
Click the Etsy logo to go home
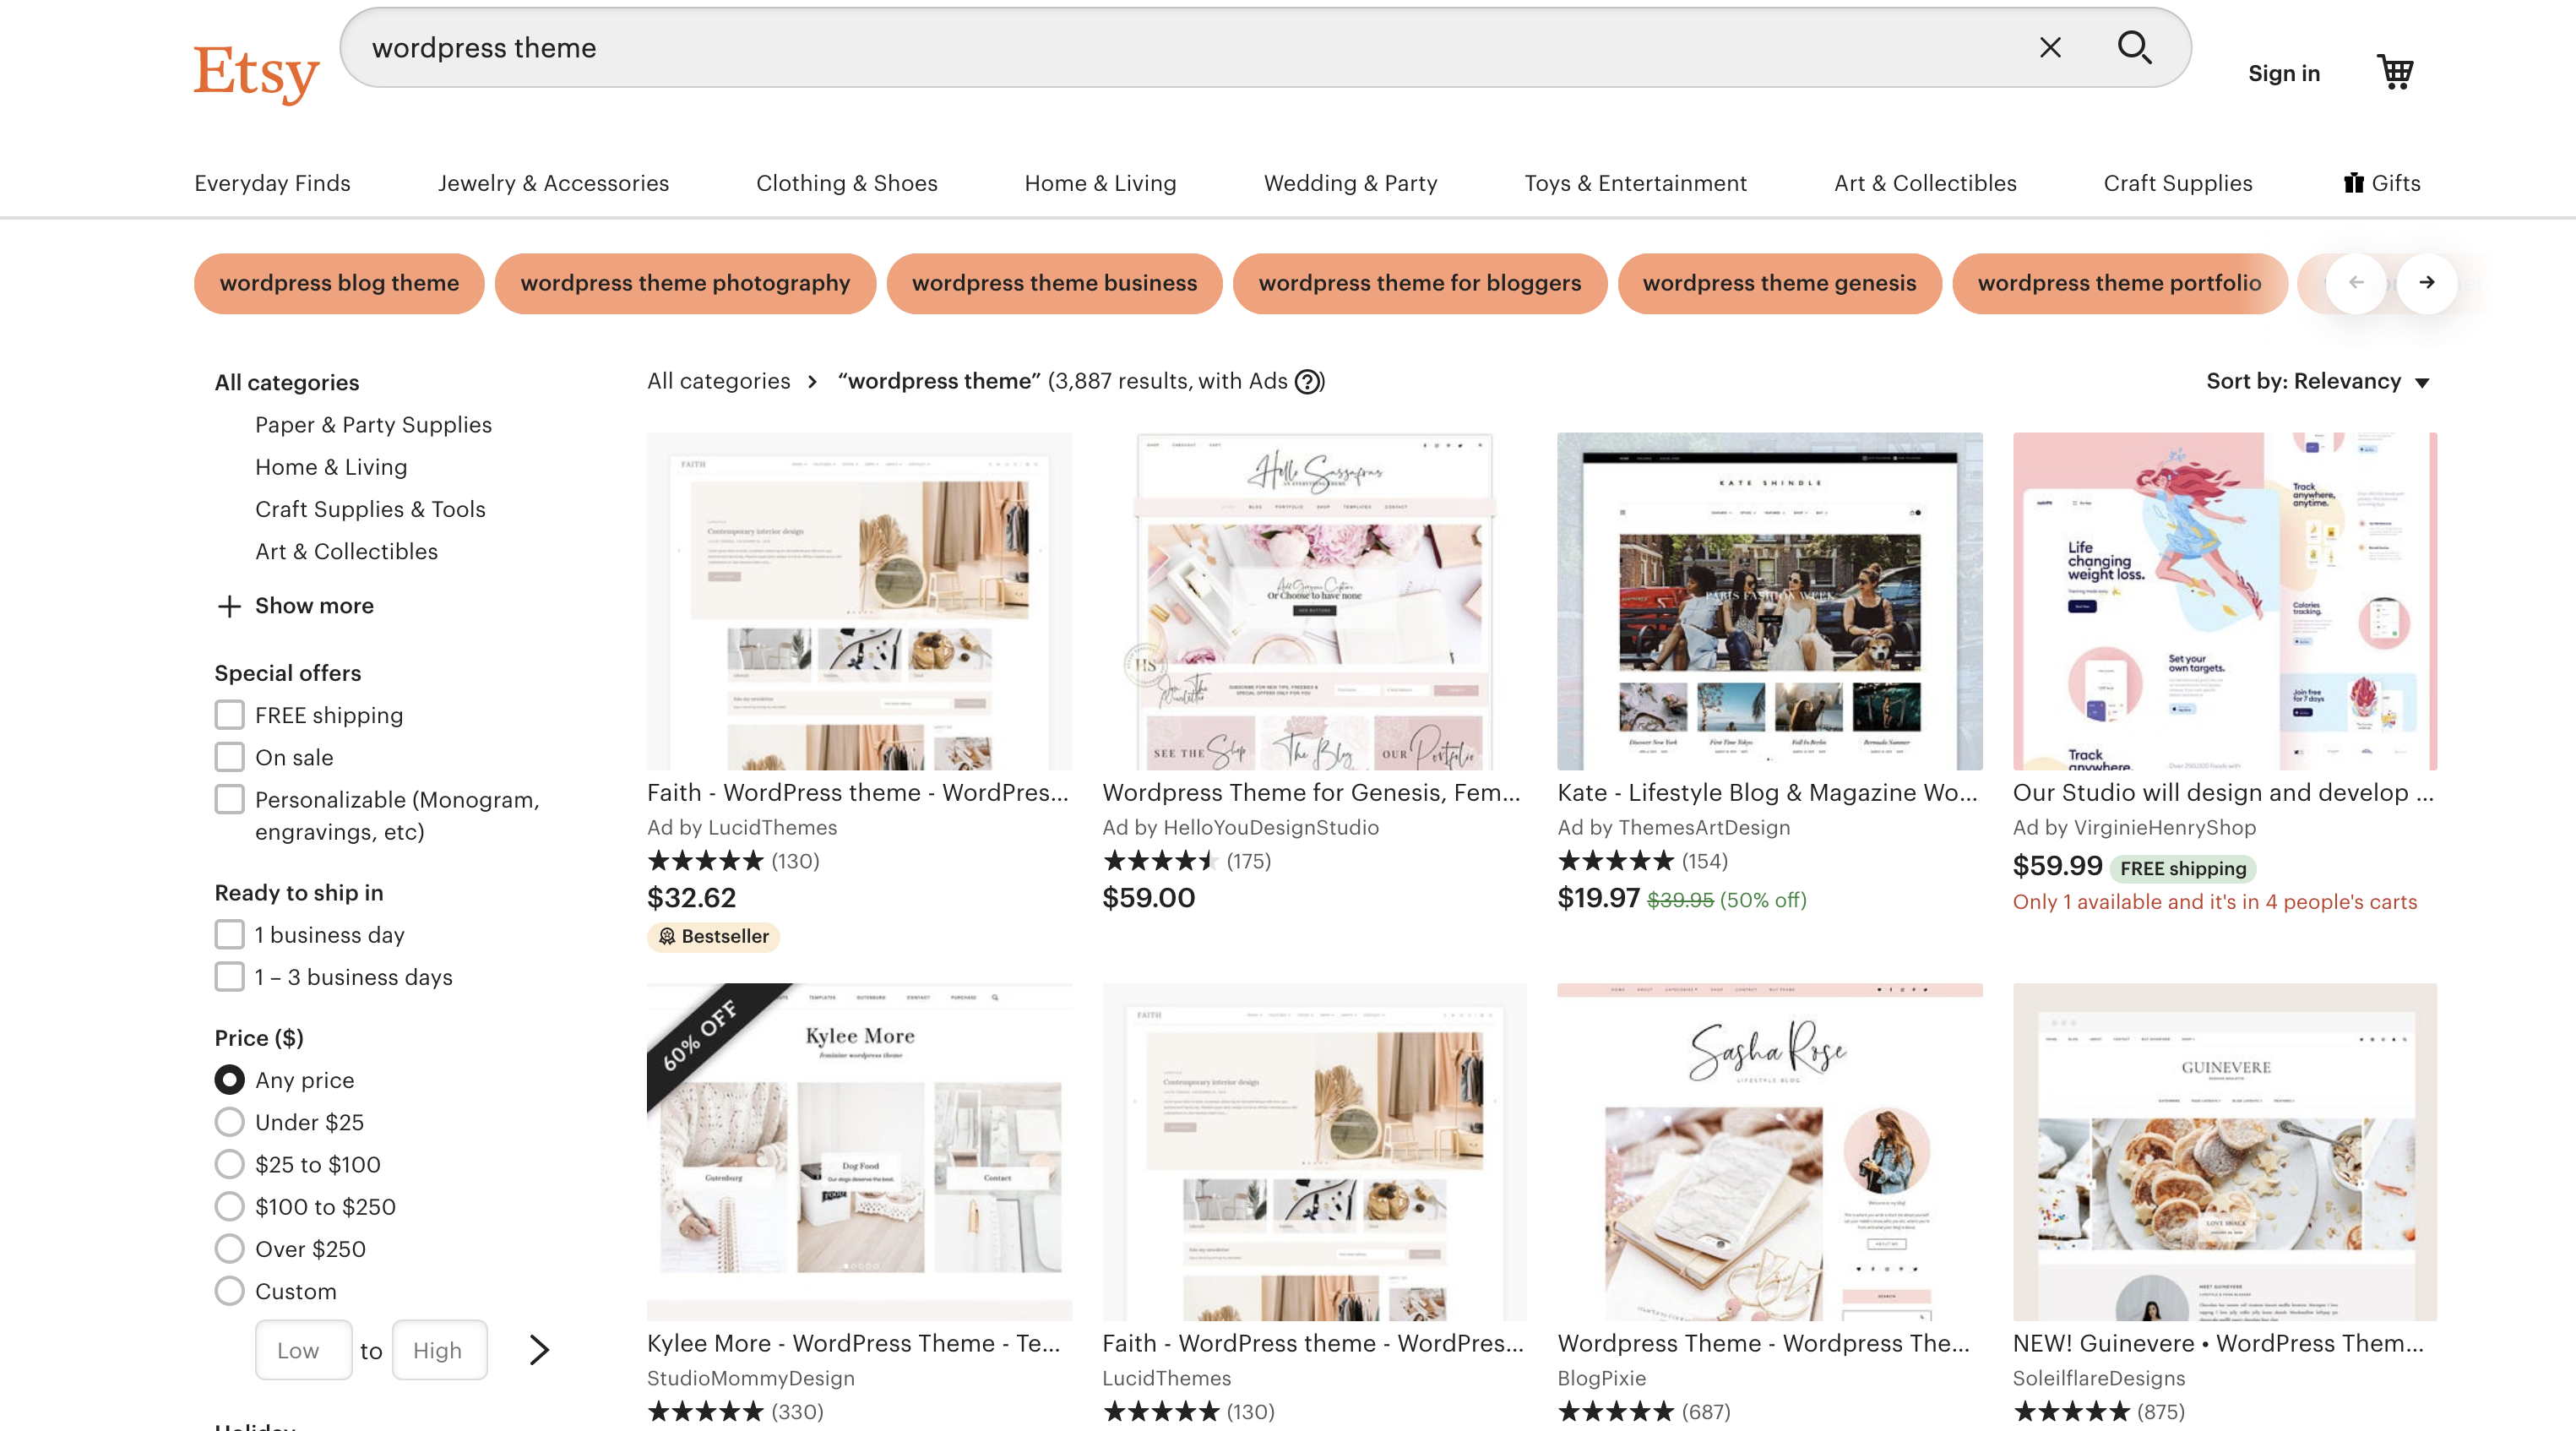coord(256,70)
